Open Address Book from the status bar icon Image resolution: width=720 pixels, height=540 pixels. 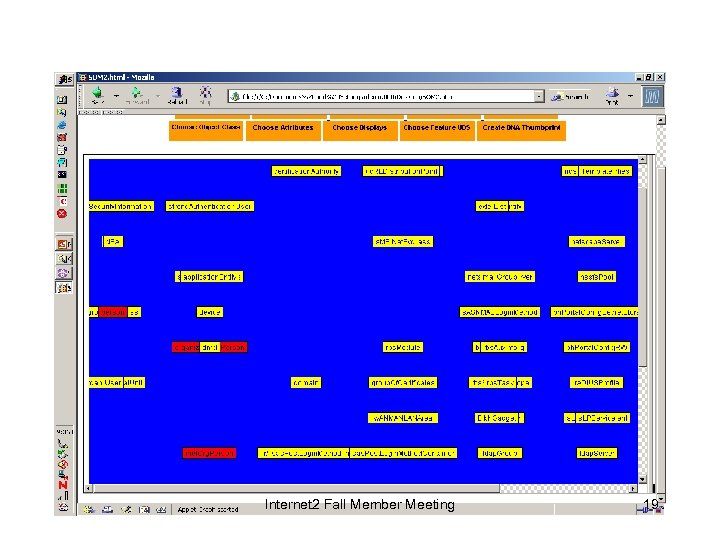coord(144,509)
